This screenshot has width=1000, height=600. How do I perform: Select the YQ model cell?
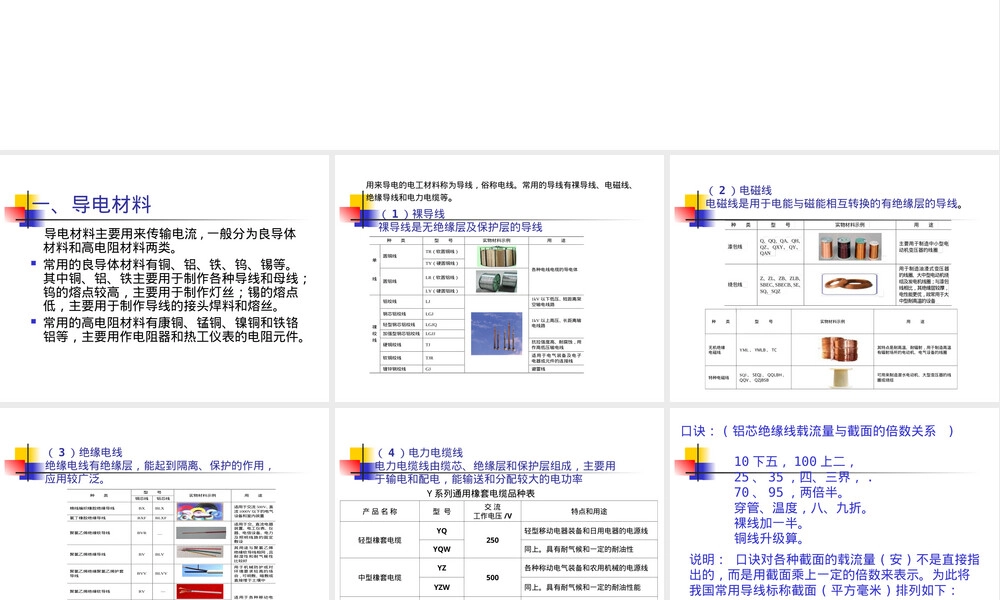[x=441, y=530]
